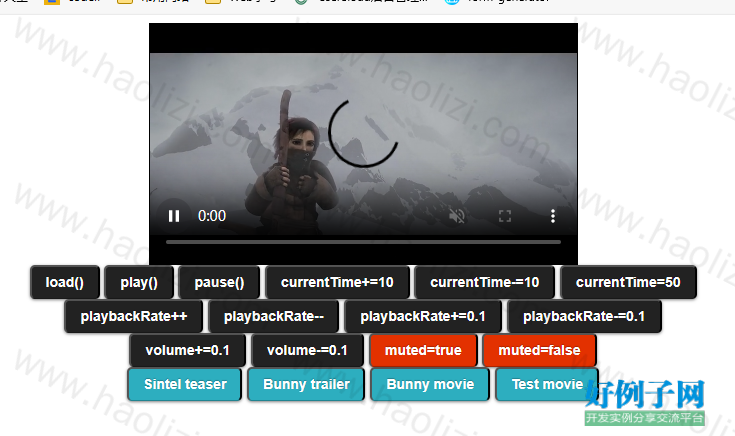Decrease speed with playbackRate--
735x436 pixels.
[274, 316]
